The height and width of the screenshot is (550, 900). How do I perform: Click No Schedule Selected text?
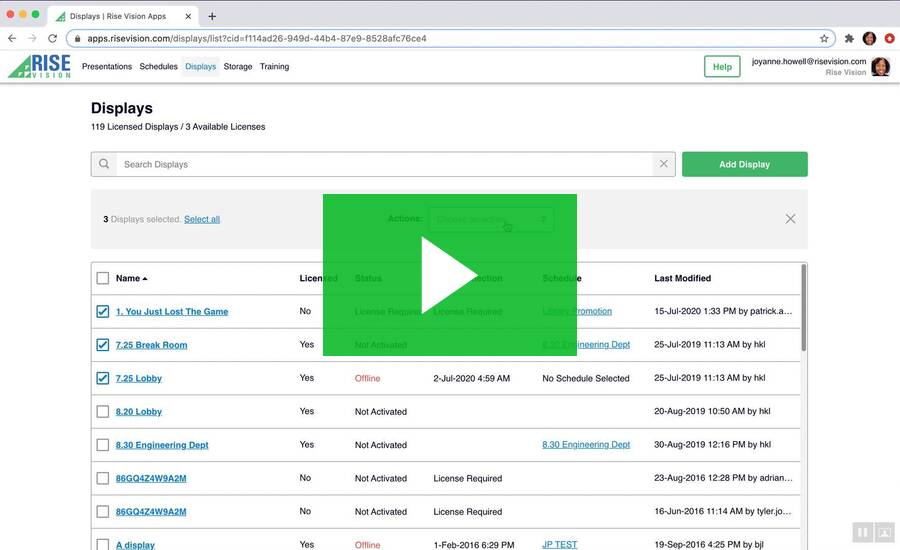[586, 378]
